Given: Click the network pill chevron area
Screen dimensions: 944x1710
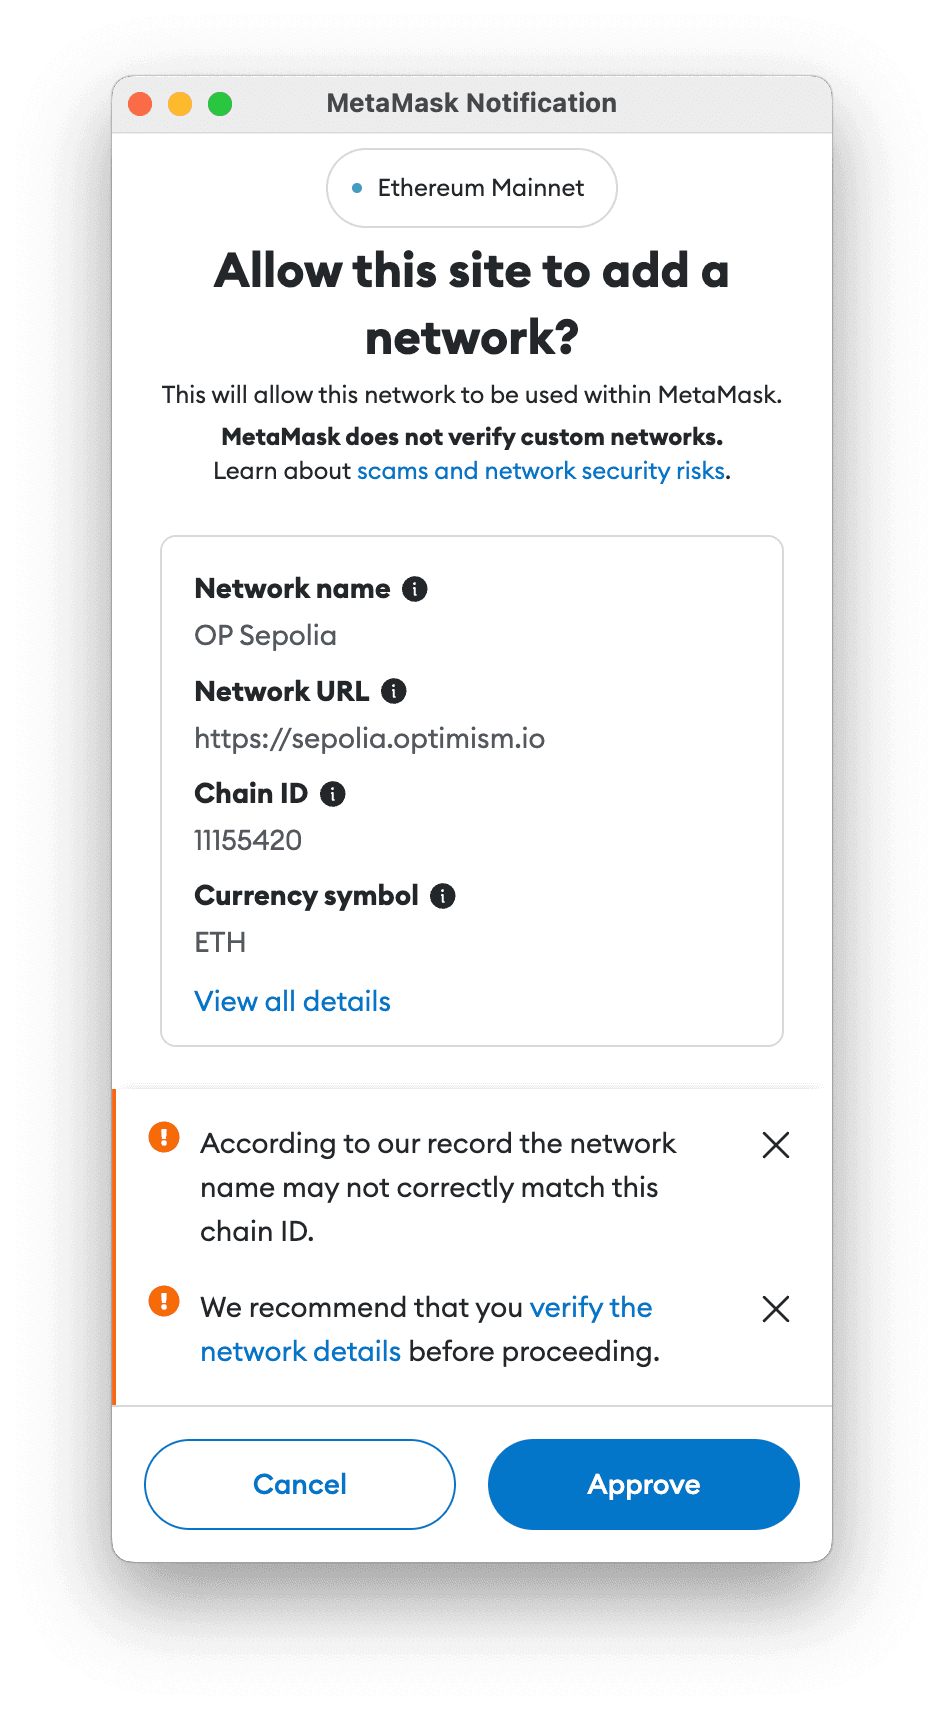Looking at the screenshot, I should 590,187.
